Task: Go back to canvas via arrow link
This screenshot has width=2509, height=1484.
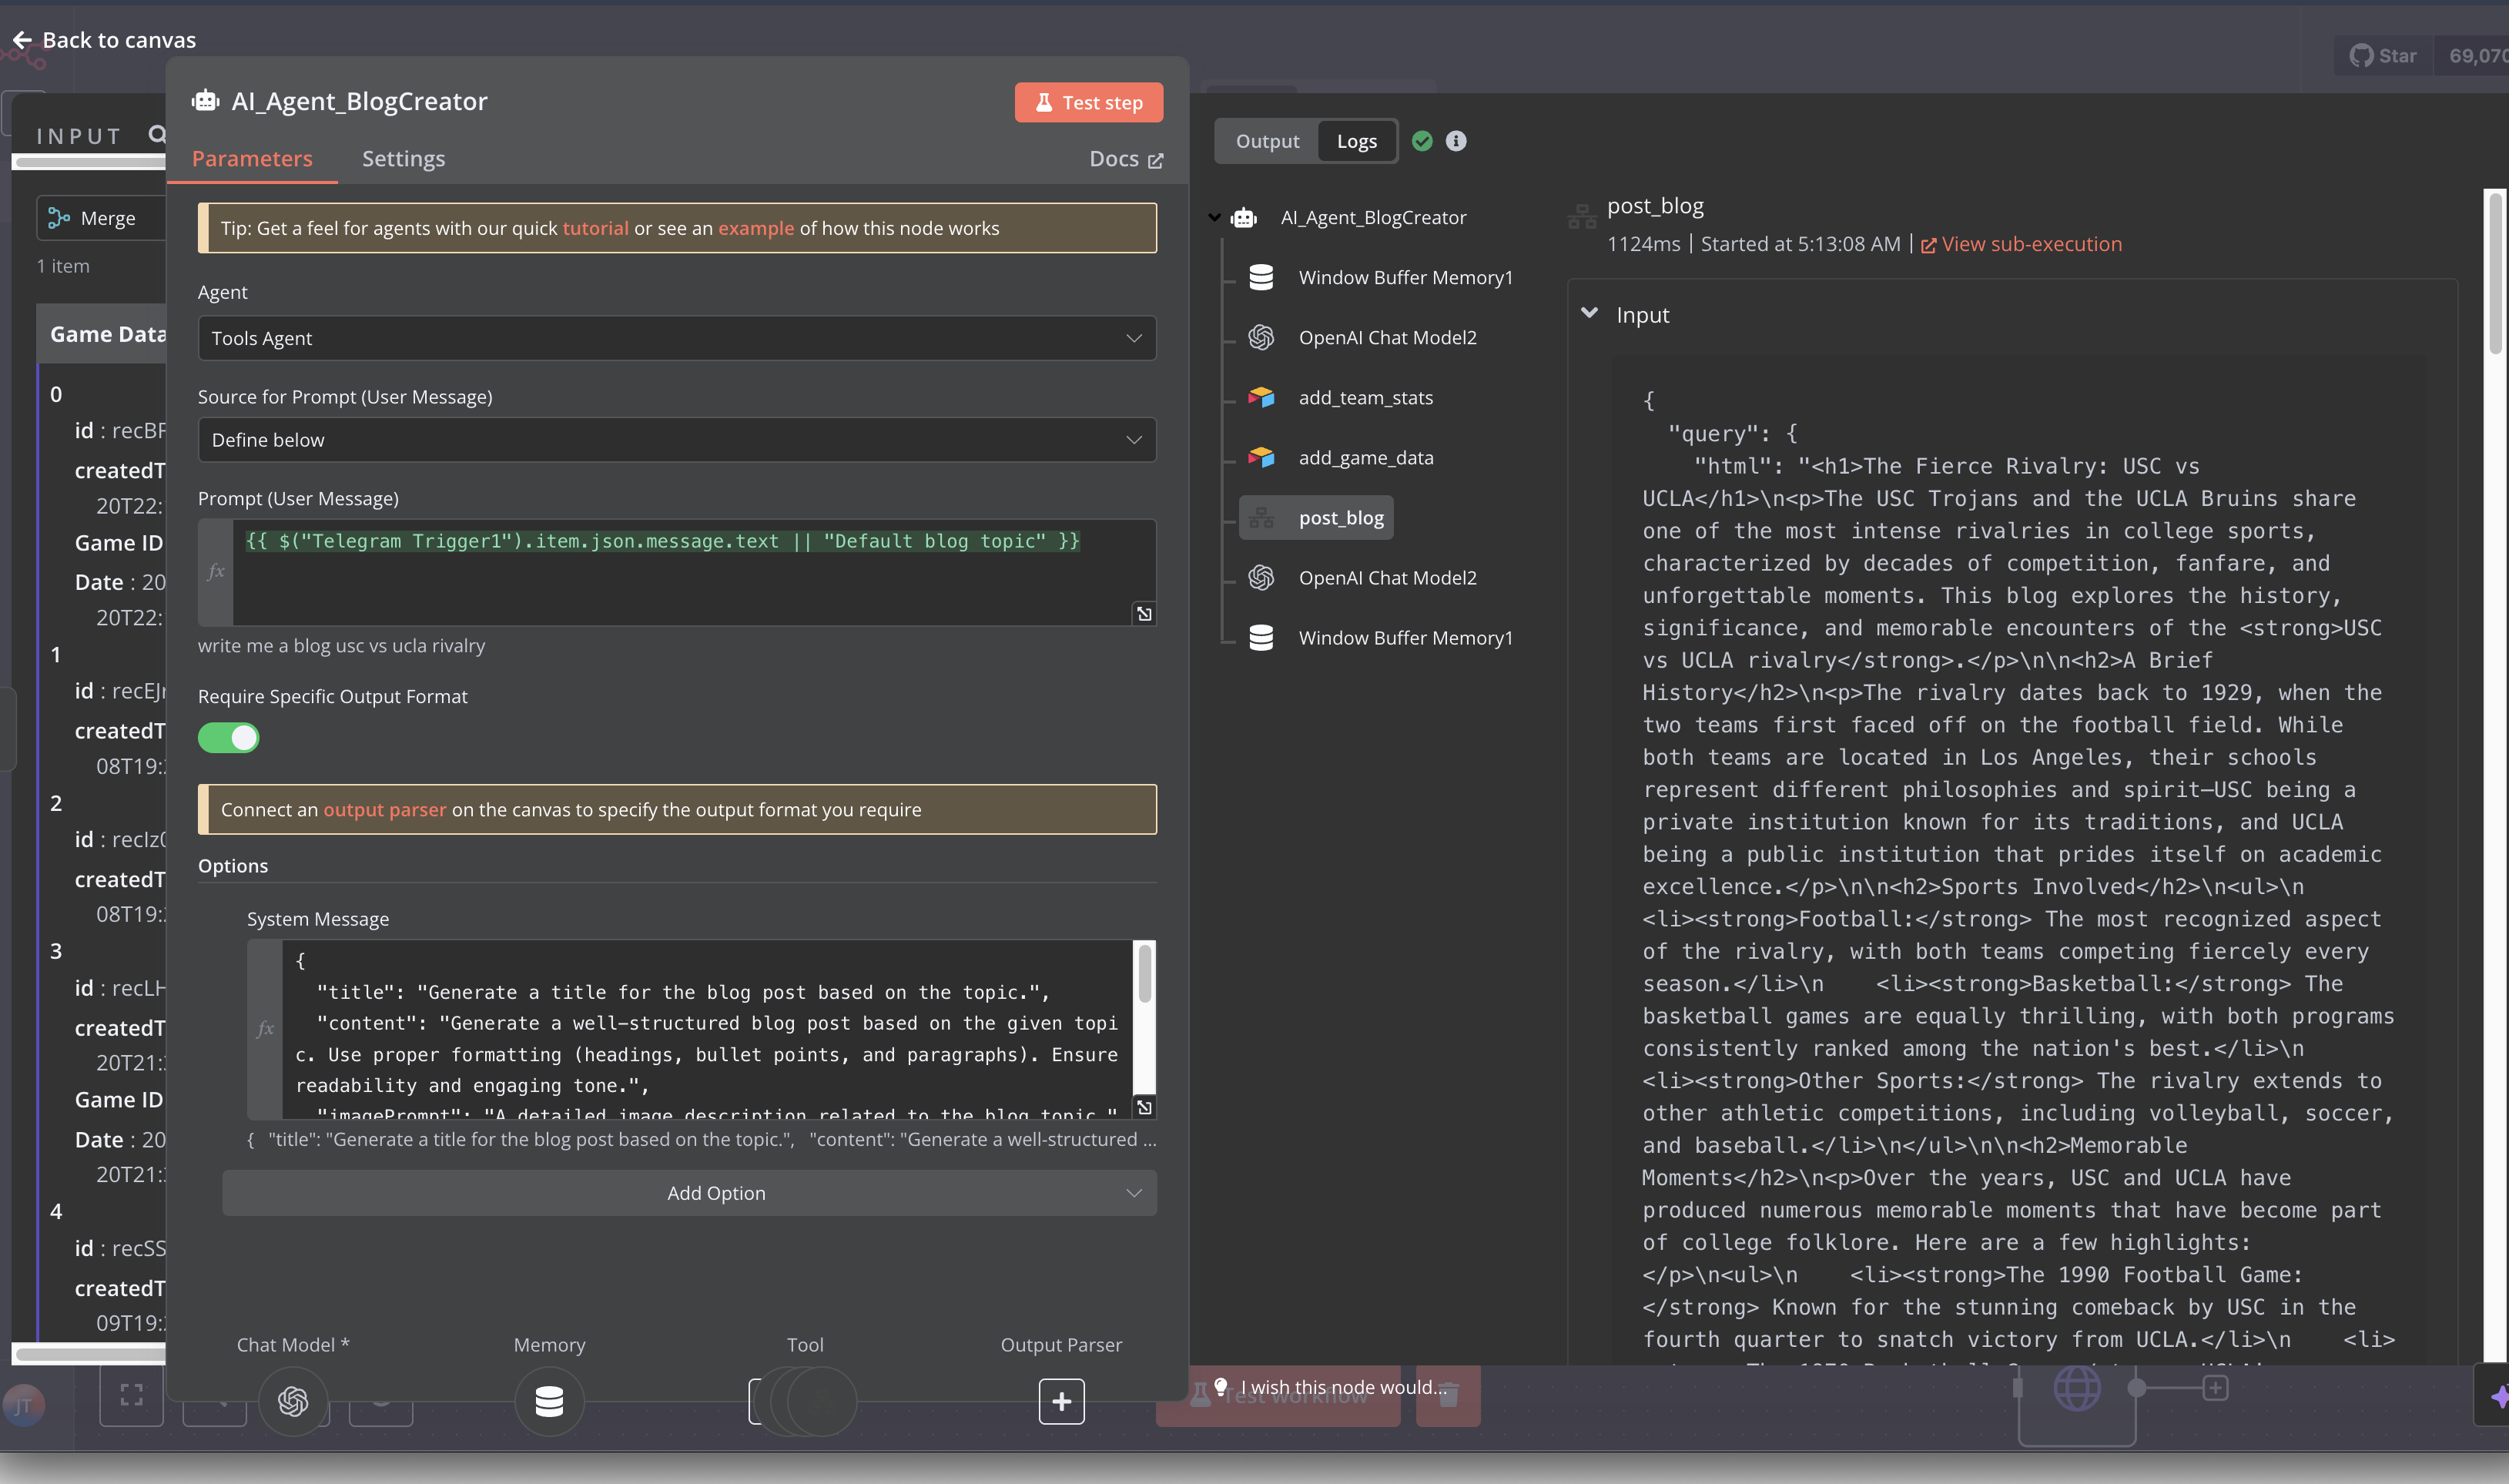Action: (x=104, y=40)
